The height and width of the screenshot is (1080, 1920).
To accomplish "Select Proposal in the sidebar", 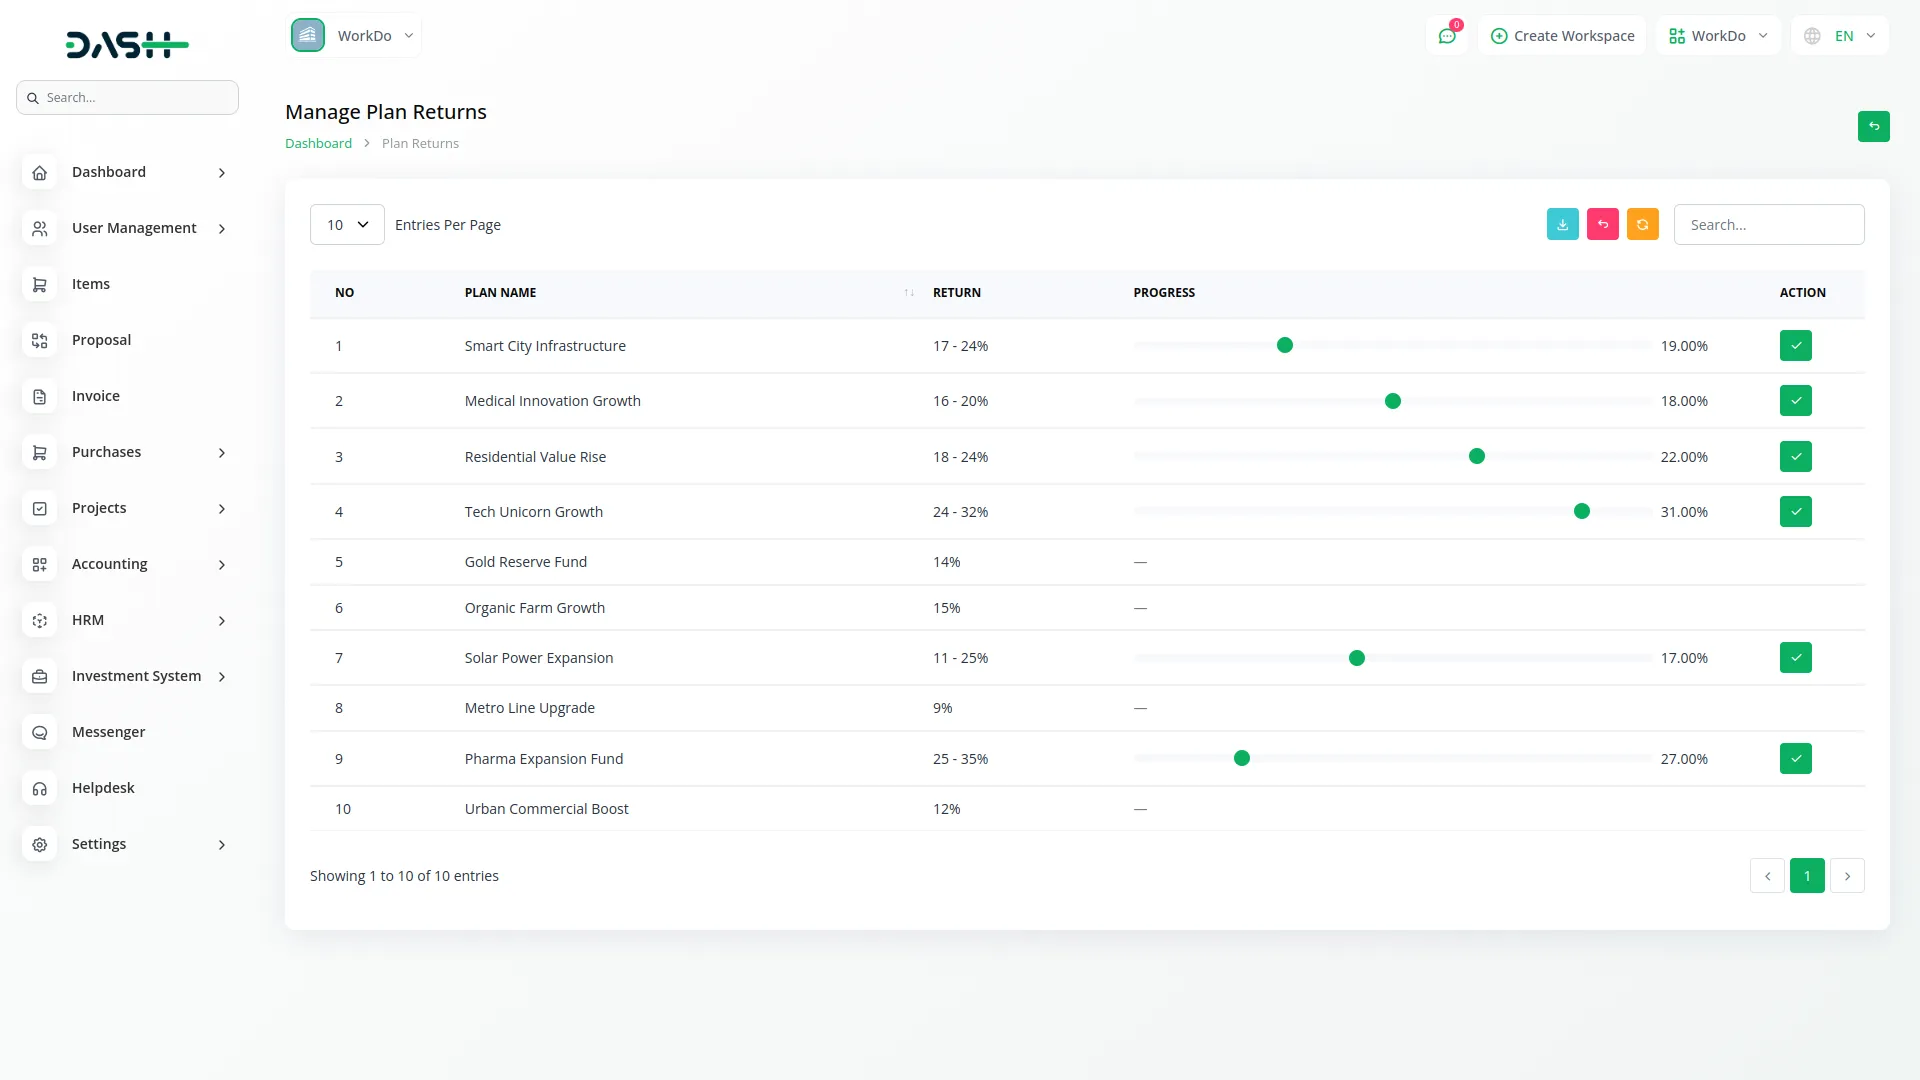I will (101, 341).
